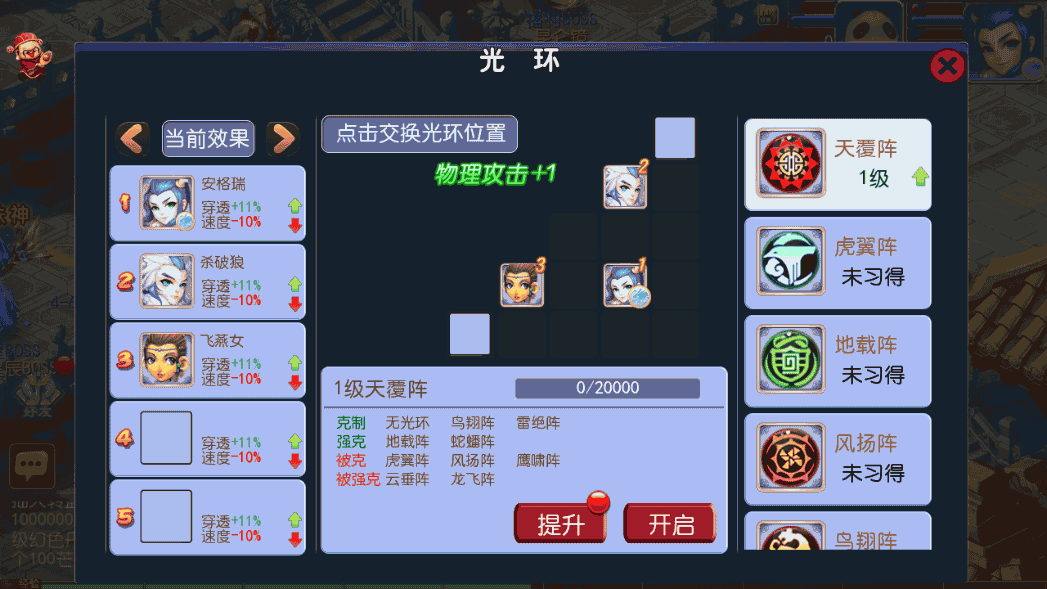Screen dimensions: 1047x589
Task: Click 飞燕女 portrait in slot 3
Action: [x=166, y=360]
